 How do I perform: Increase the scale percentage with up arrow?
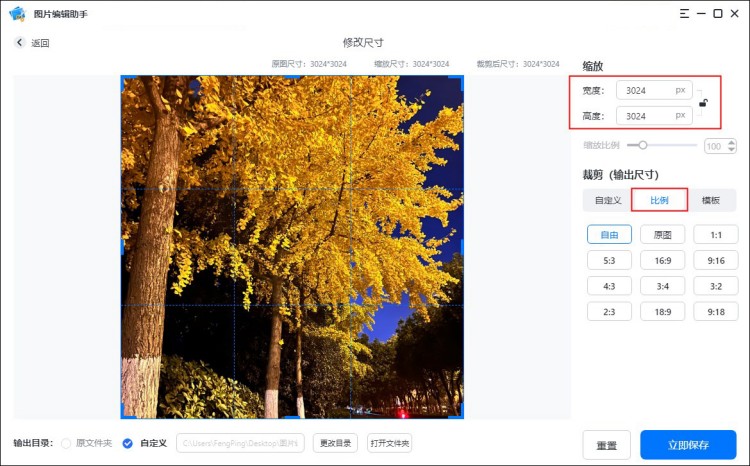point(731,142)
